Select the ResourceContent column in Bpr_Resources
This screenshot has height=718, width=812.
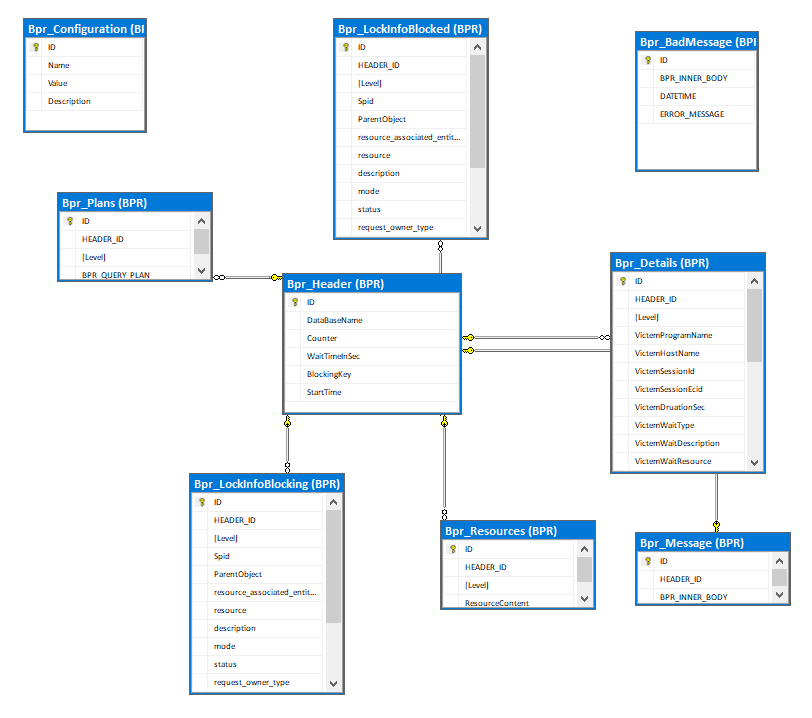click(510, 602)
